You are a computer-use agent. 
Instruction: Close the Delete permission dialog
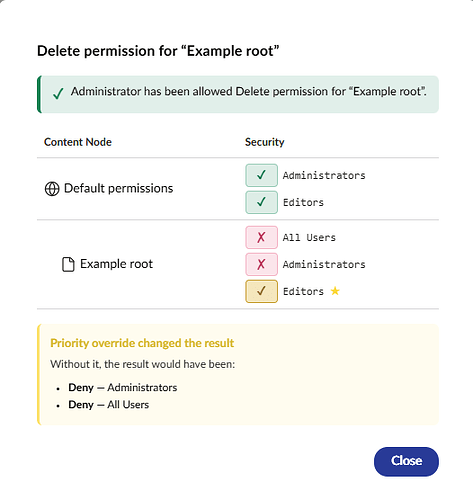(x=406, y=462)
